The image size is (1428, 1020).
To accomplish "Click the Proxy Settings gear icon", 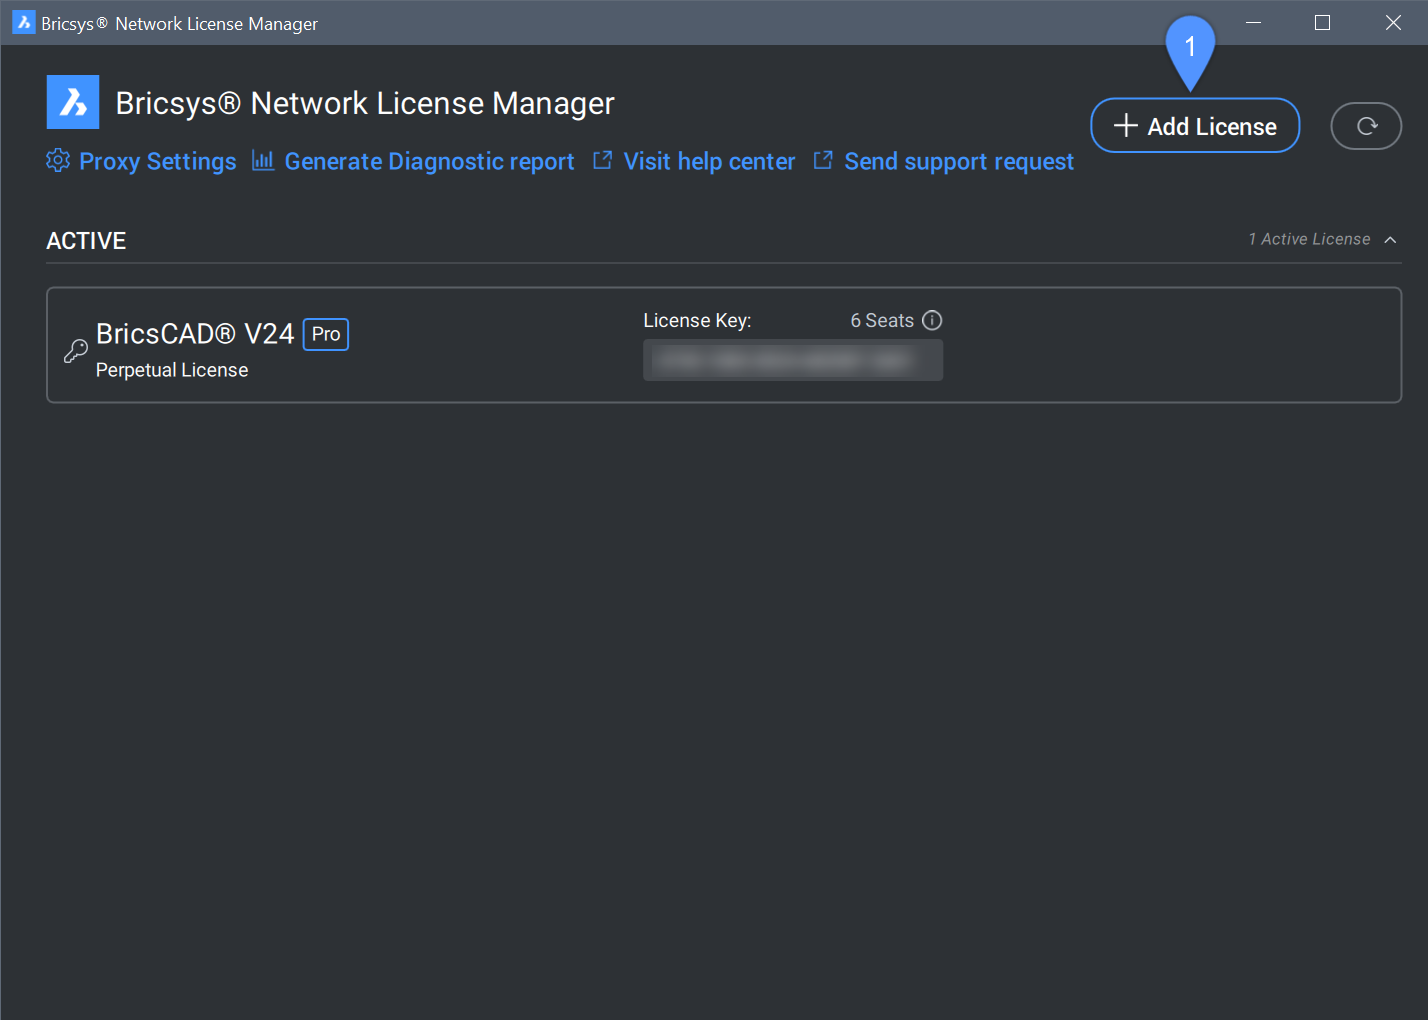I will [58, 161].
